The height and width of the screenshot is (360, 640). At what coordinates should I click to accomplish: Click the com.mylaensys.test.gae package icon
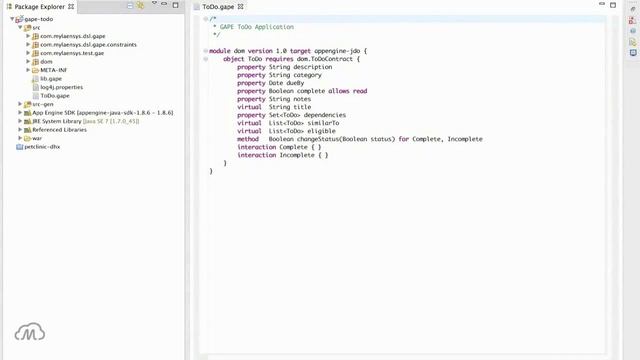point(36,53)
